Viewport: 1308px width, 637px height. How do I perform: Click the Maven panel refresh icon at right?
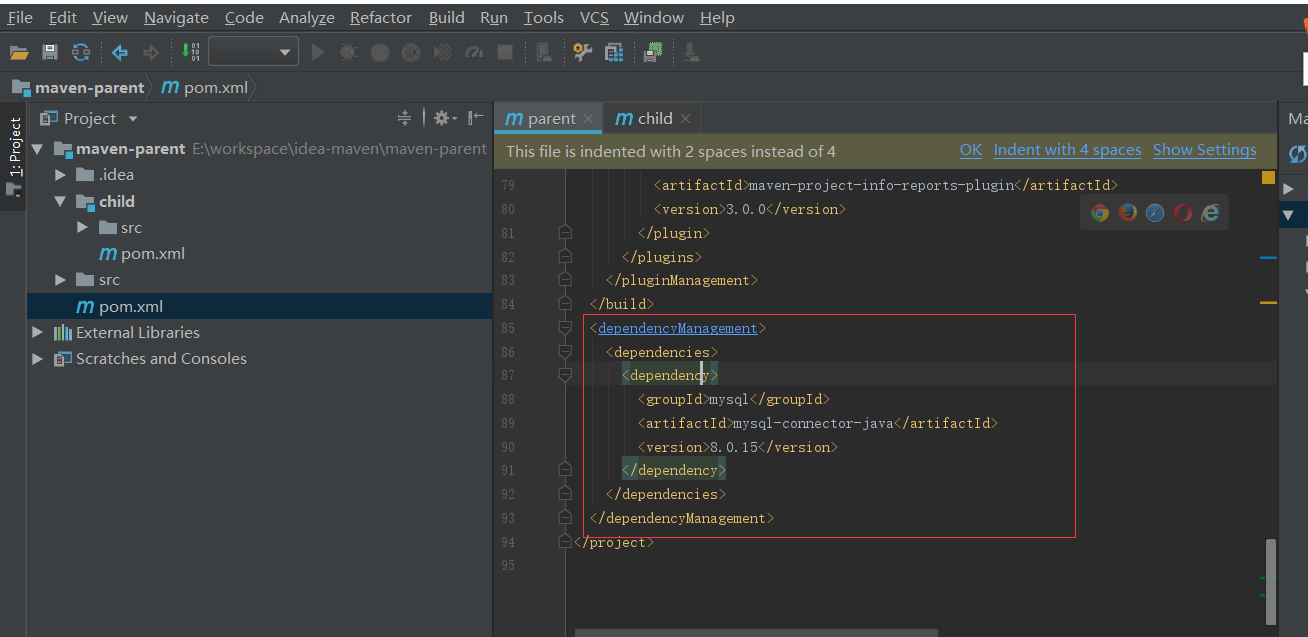coord(1298,153)
